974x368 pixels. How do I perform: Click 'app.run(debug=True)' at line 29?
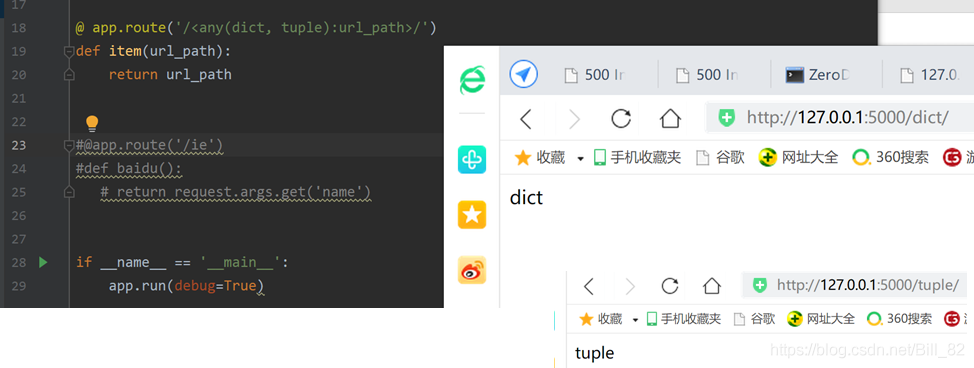tap(186, 286)
